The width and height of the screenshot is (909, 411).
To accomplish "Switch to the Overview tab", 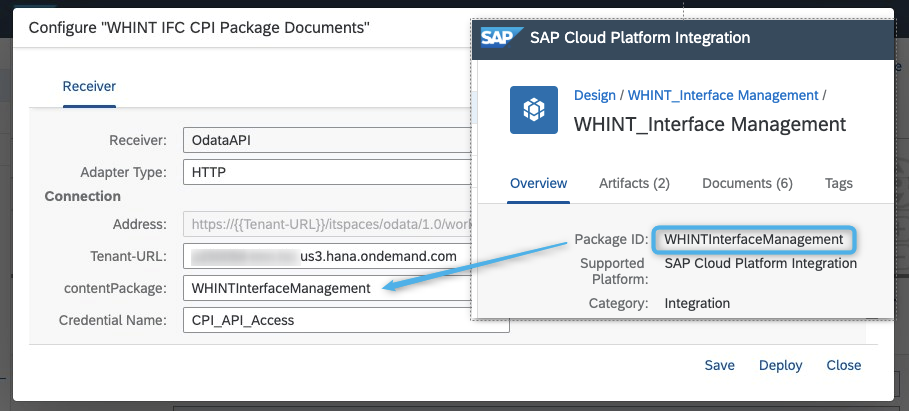I will (x=539, y=183).
